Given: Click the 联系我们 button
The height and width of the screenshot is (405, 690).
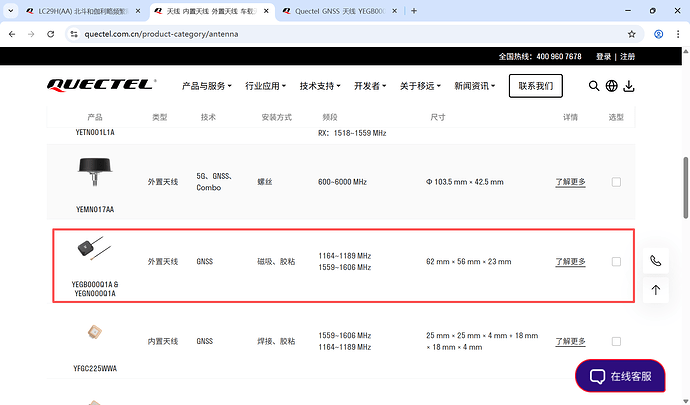Looking at the screenshot, I should [x=536, y=86].
